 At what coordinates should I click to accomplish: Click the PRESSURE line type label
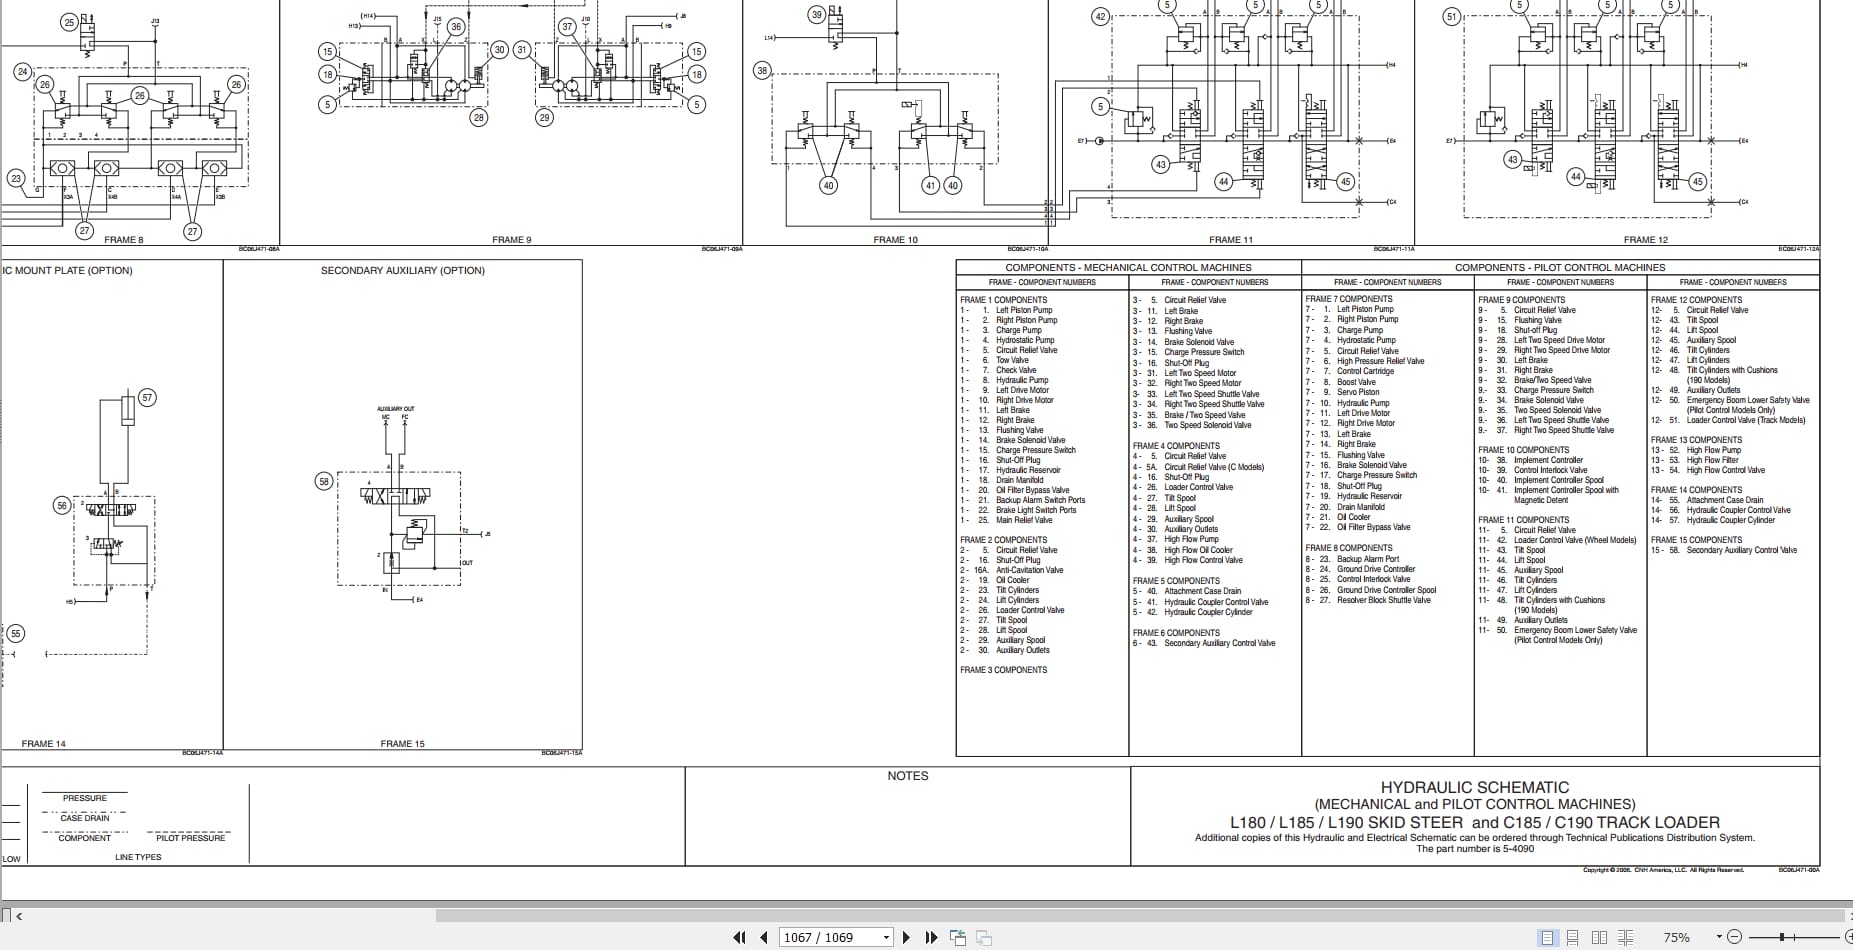click(85, 798)
